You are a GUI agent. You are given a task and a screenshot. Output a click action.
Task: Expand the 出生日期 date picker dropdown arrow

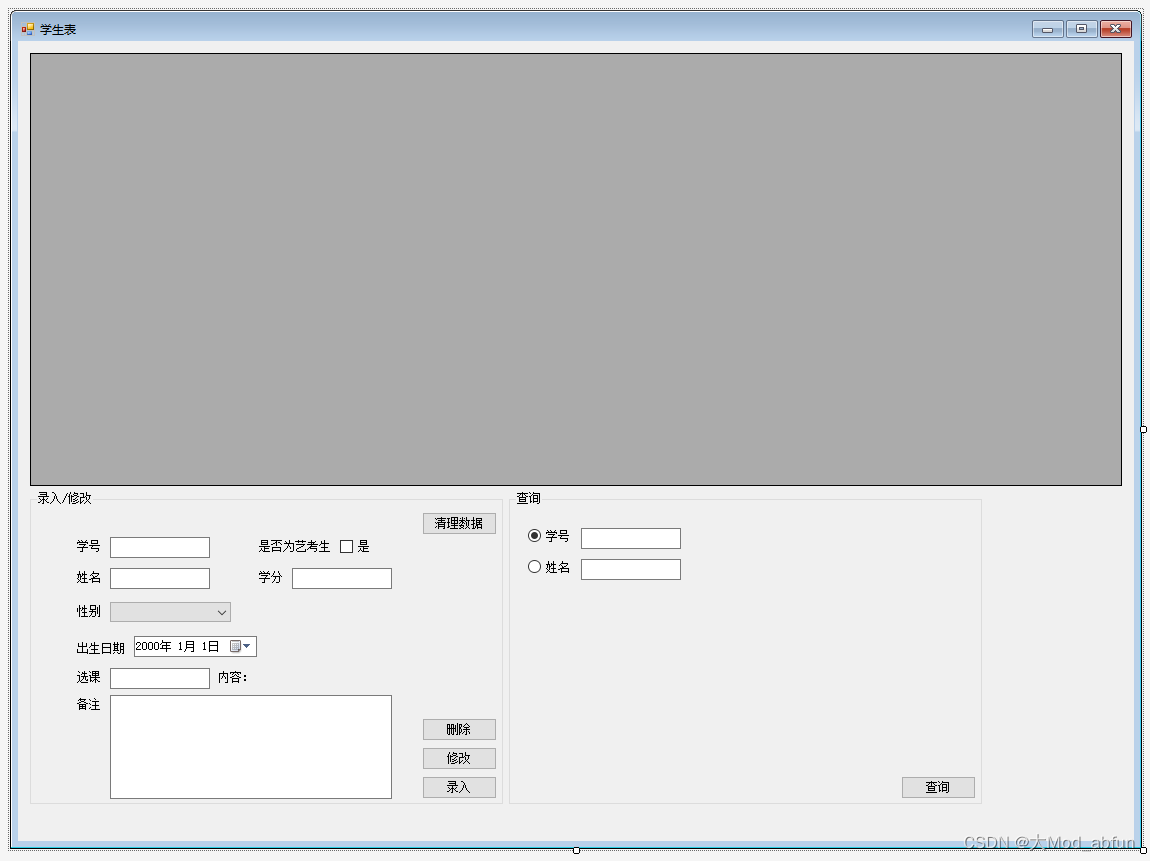[x=248, y=646]
